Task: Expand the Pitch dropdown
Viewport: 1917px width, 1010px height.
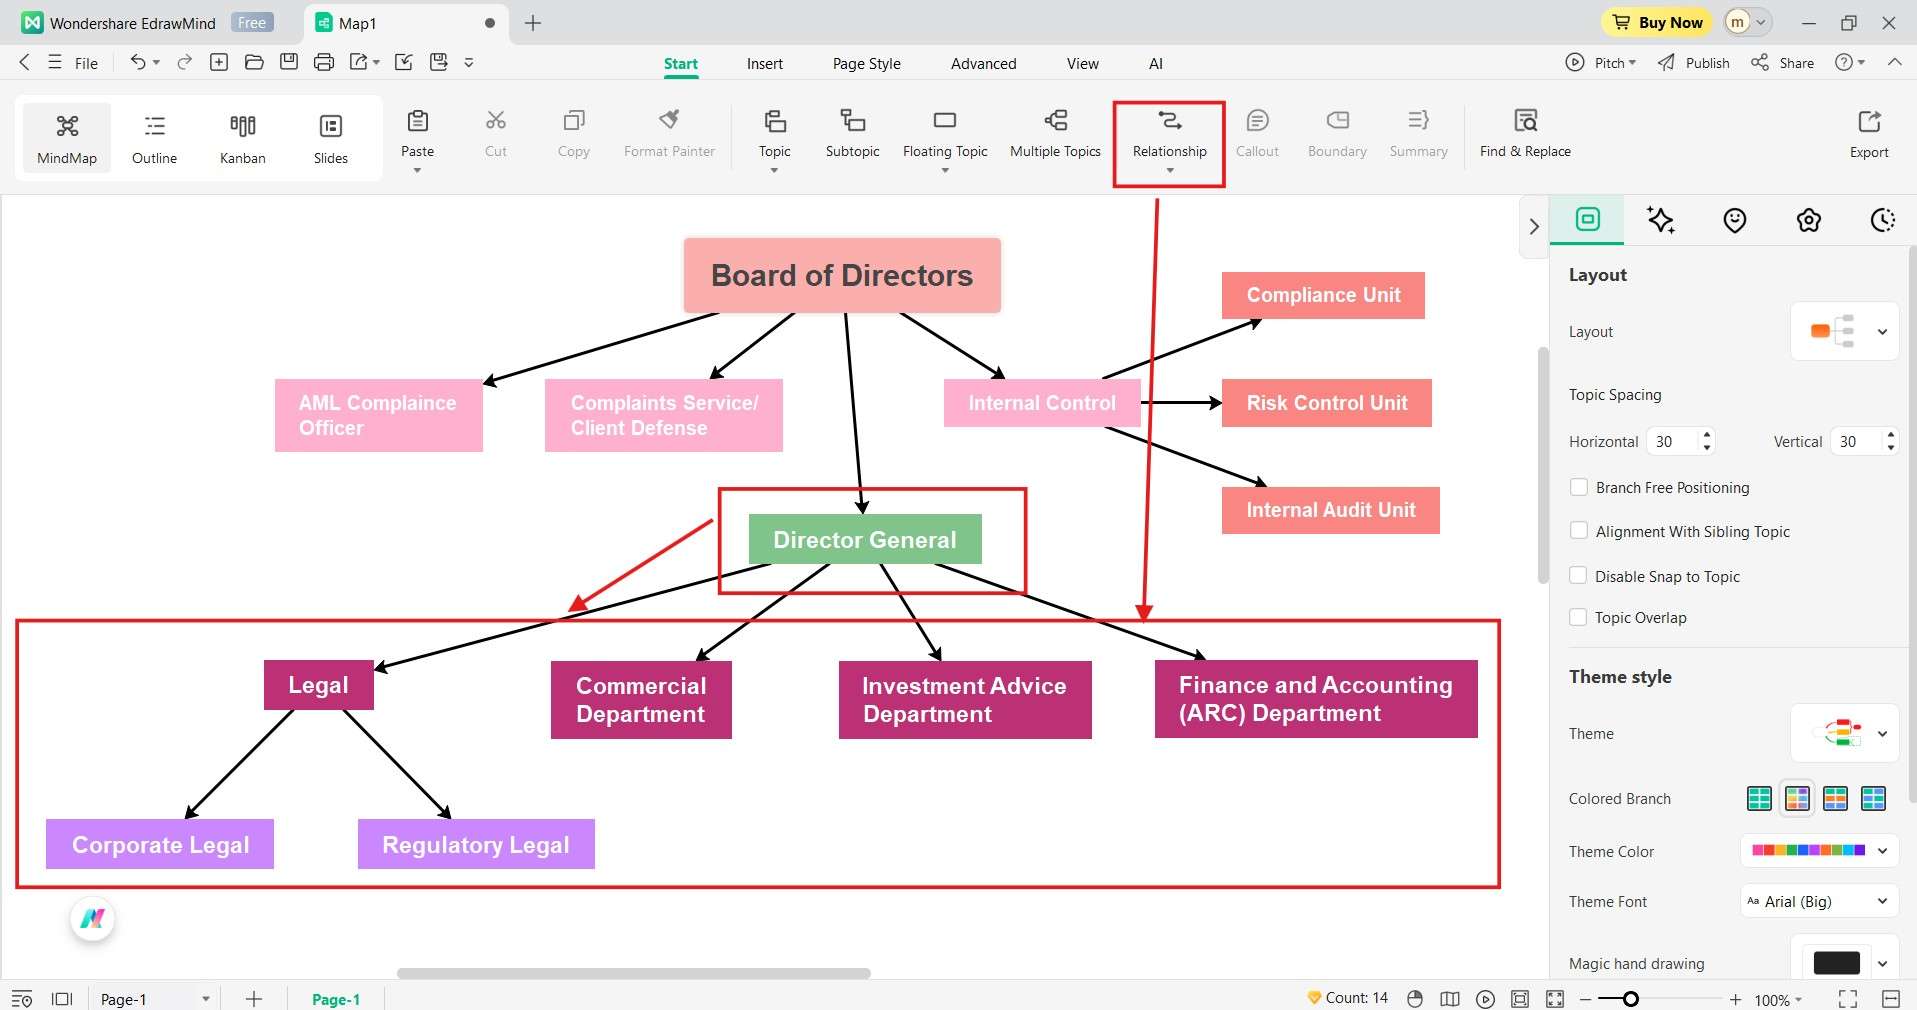Action: coord(1600,62)
